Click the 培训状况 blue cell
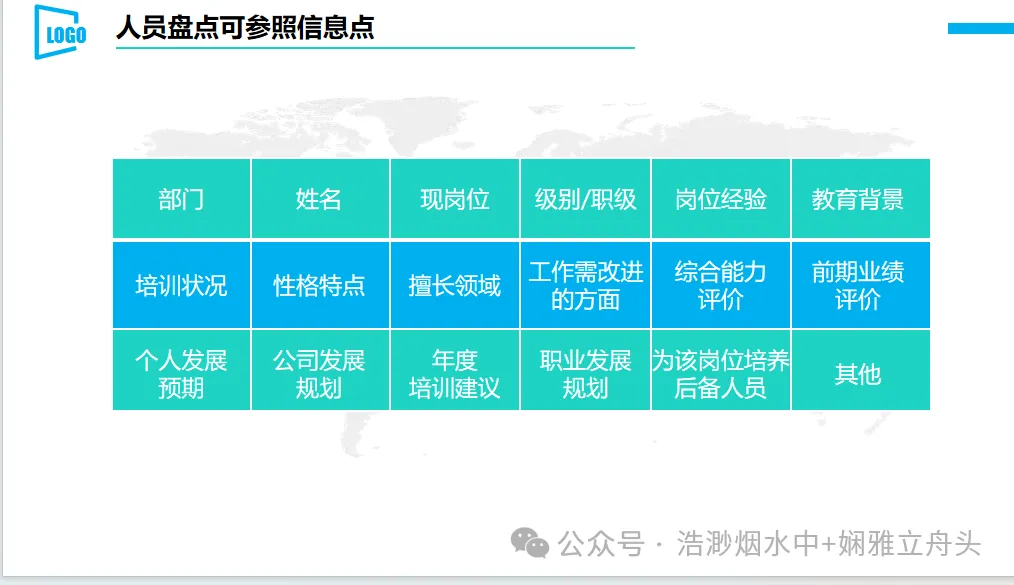The height and width of the screenshot is (585, 1014). click(x=181, y=284)
